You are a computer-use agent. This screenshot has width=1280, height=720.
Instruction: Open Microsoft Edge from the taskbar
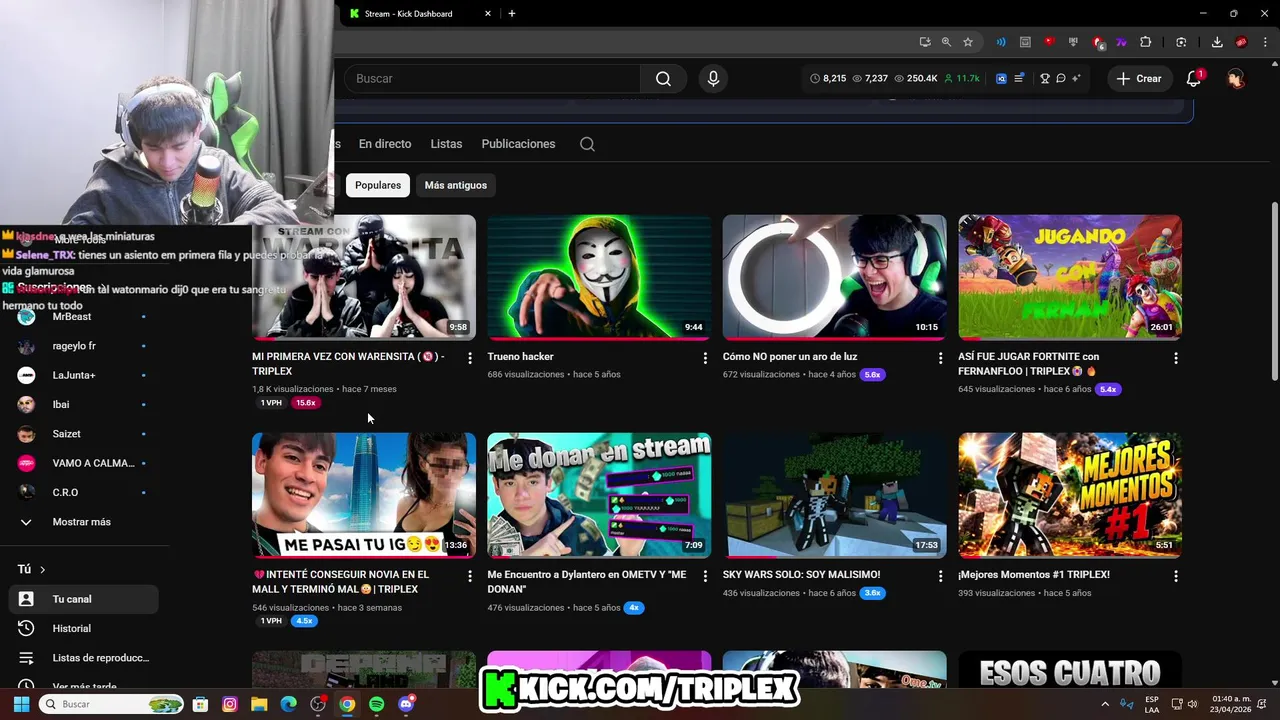pyautogui.click(x=288, y=704)
